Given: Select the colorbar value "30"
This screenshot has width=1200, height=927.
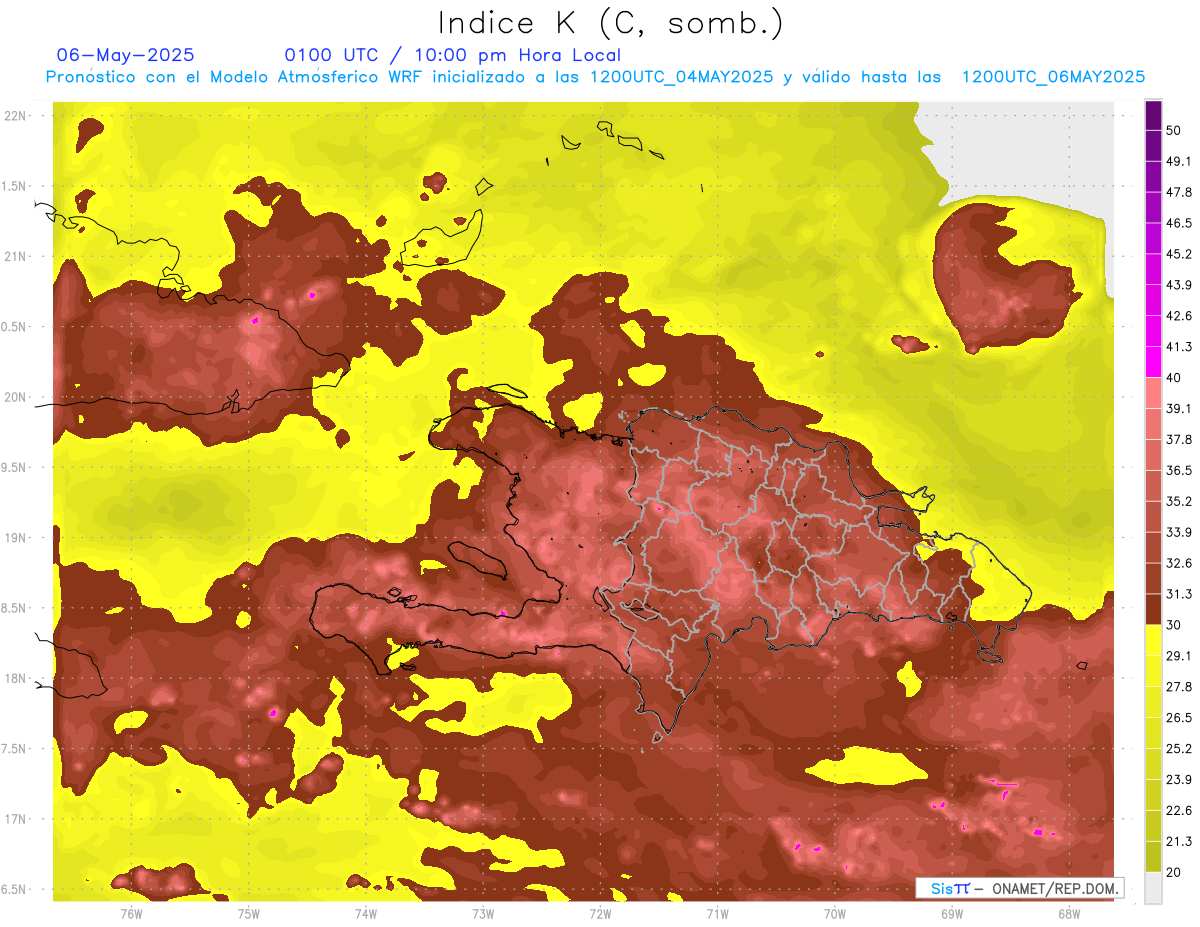Looking at the screenshot, I should pos(1175,626).
